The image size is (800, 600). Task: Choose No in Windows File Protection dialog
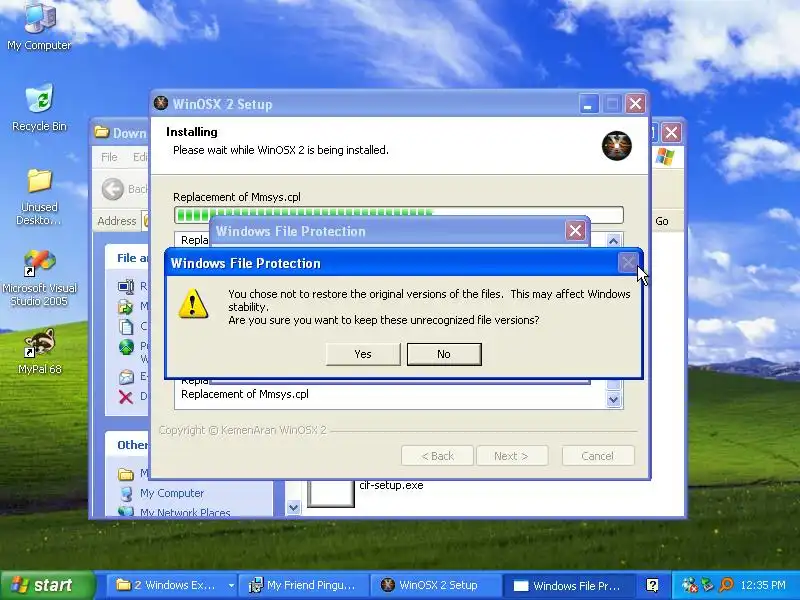coord(444,354)
